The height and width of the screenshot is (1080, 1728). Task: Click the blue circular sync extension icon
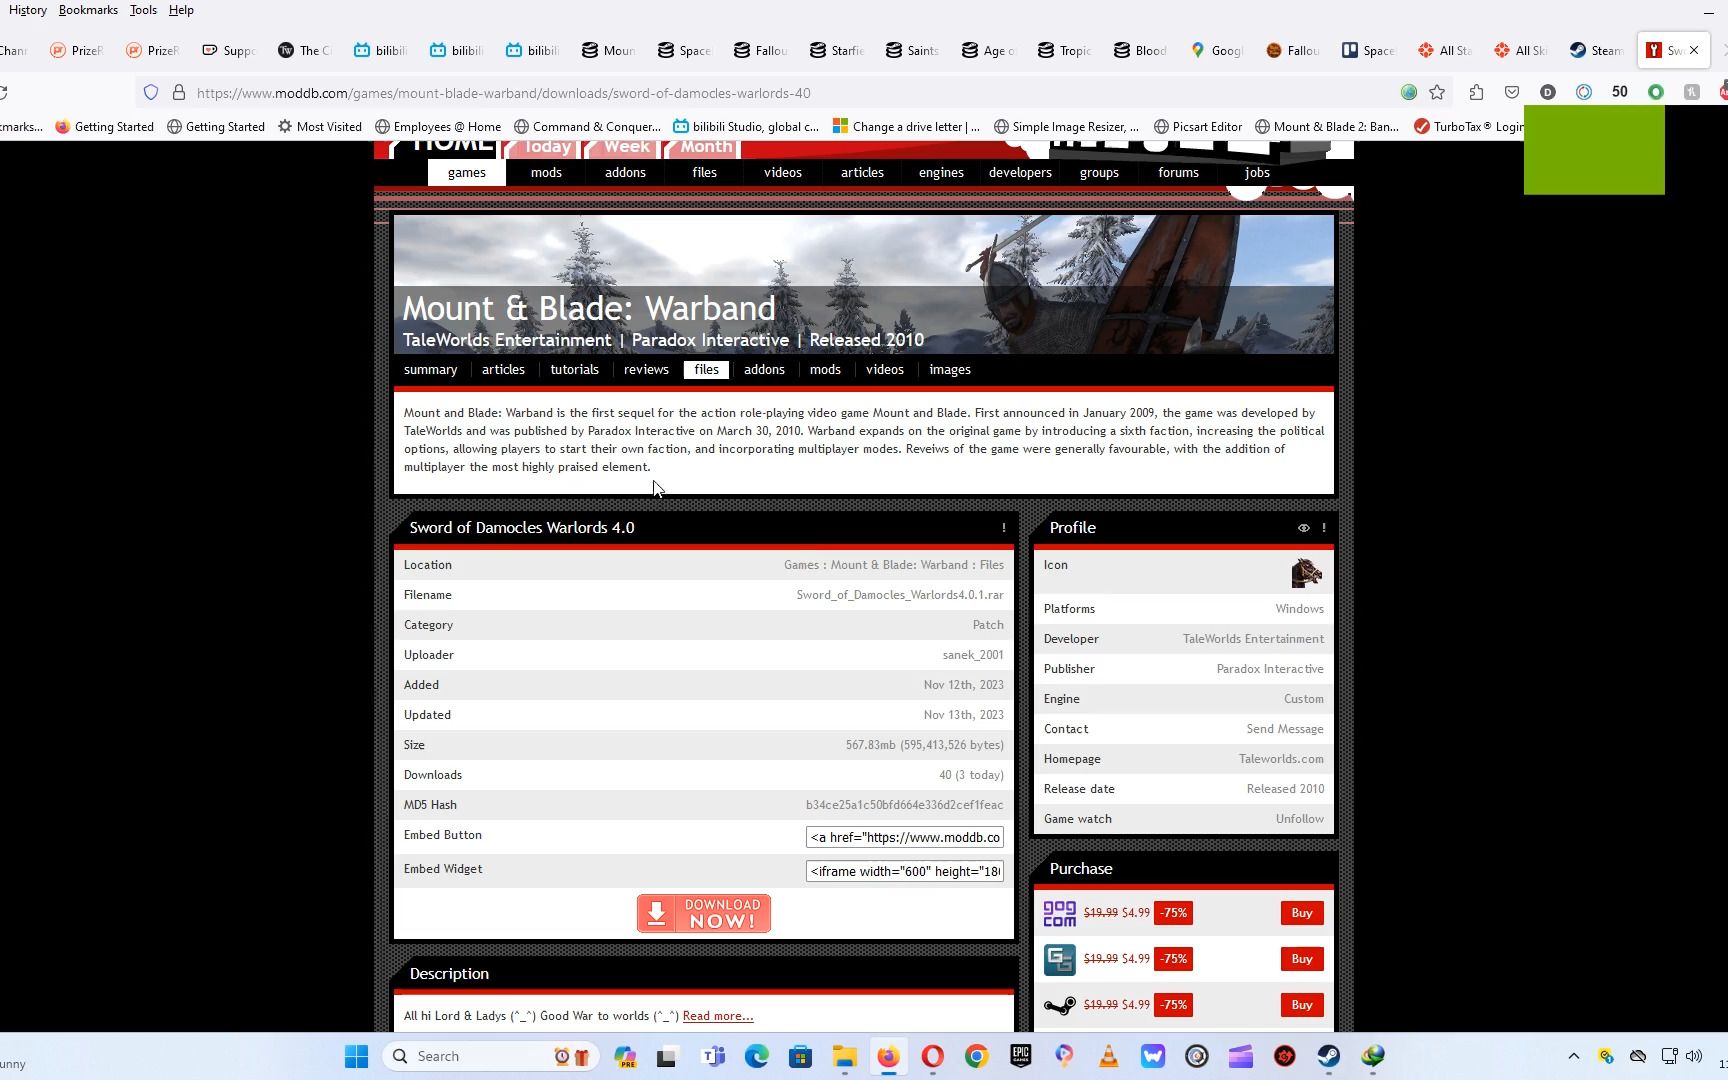point(1584,93)
